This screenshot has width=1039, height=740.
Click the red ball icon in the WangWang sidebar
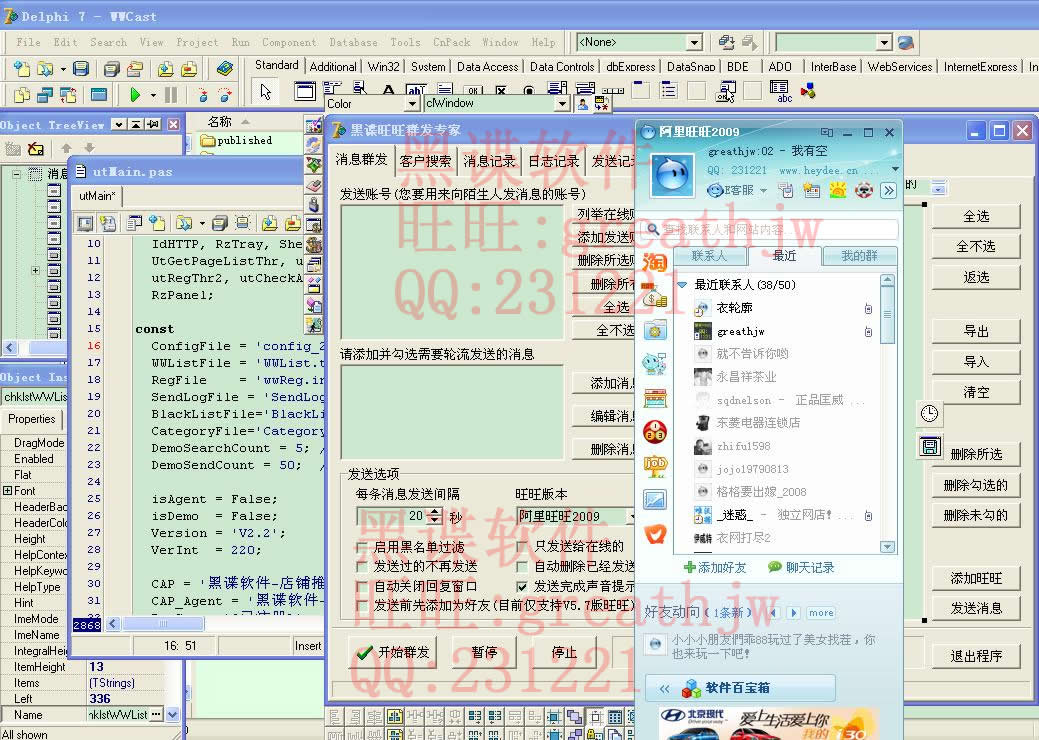(x=655, y=432)
